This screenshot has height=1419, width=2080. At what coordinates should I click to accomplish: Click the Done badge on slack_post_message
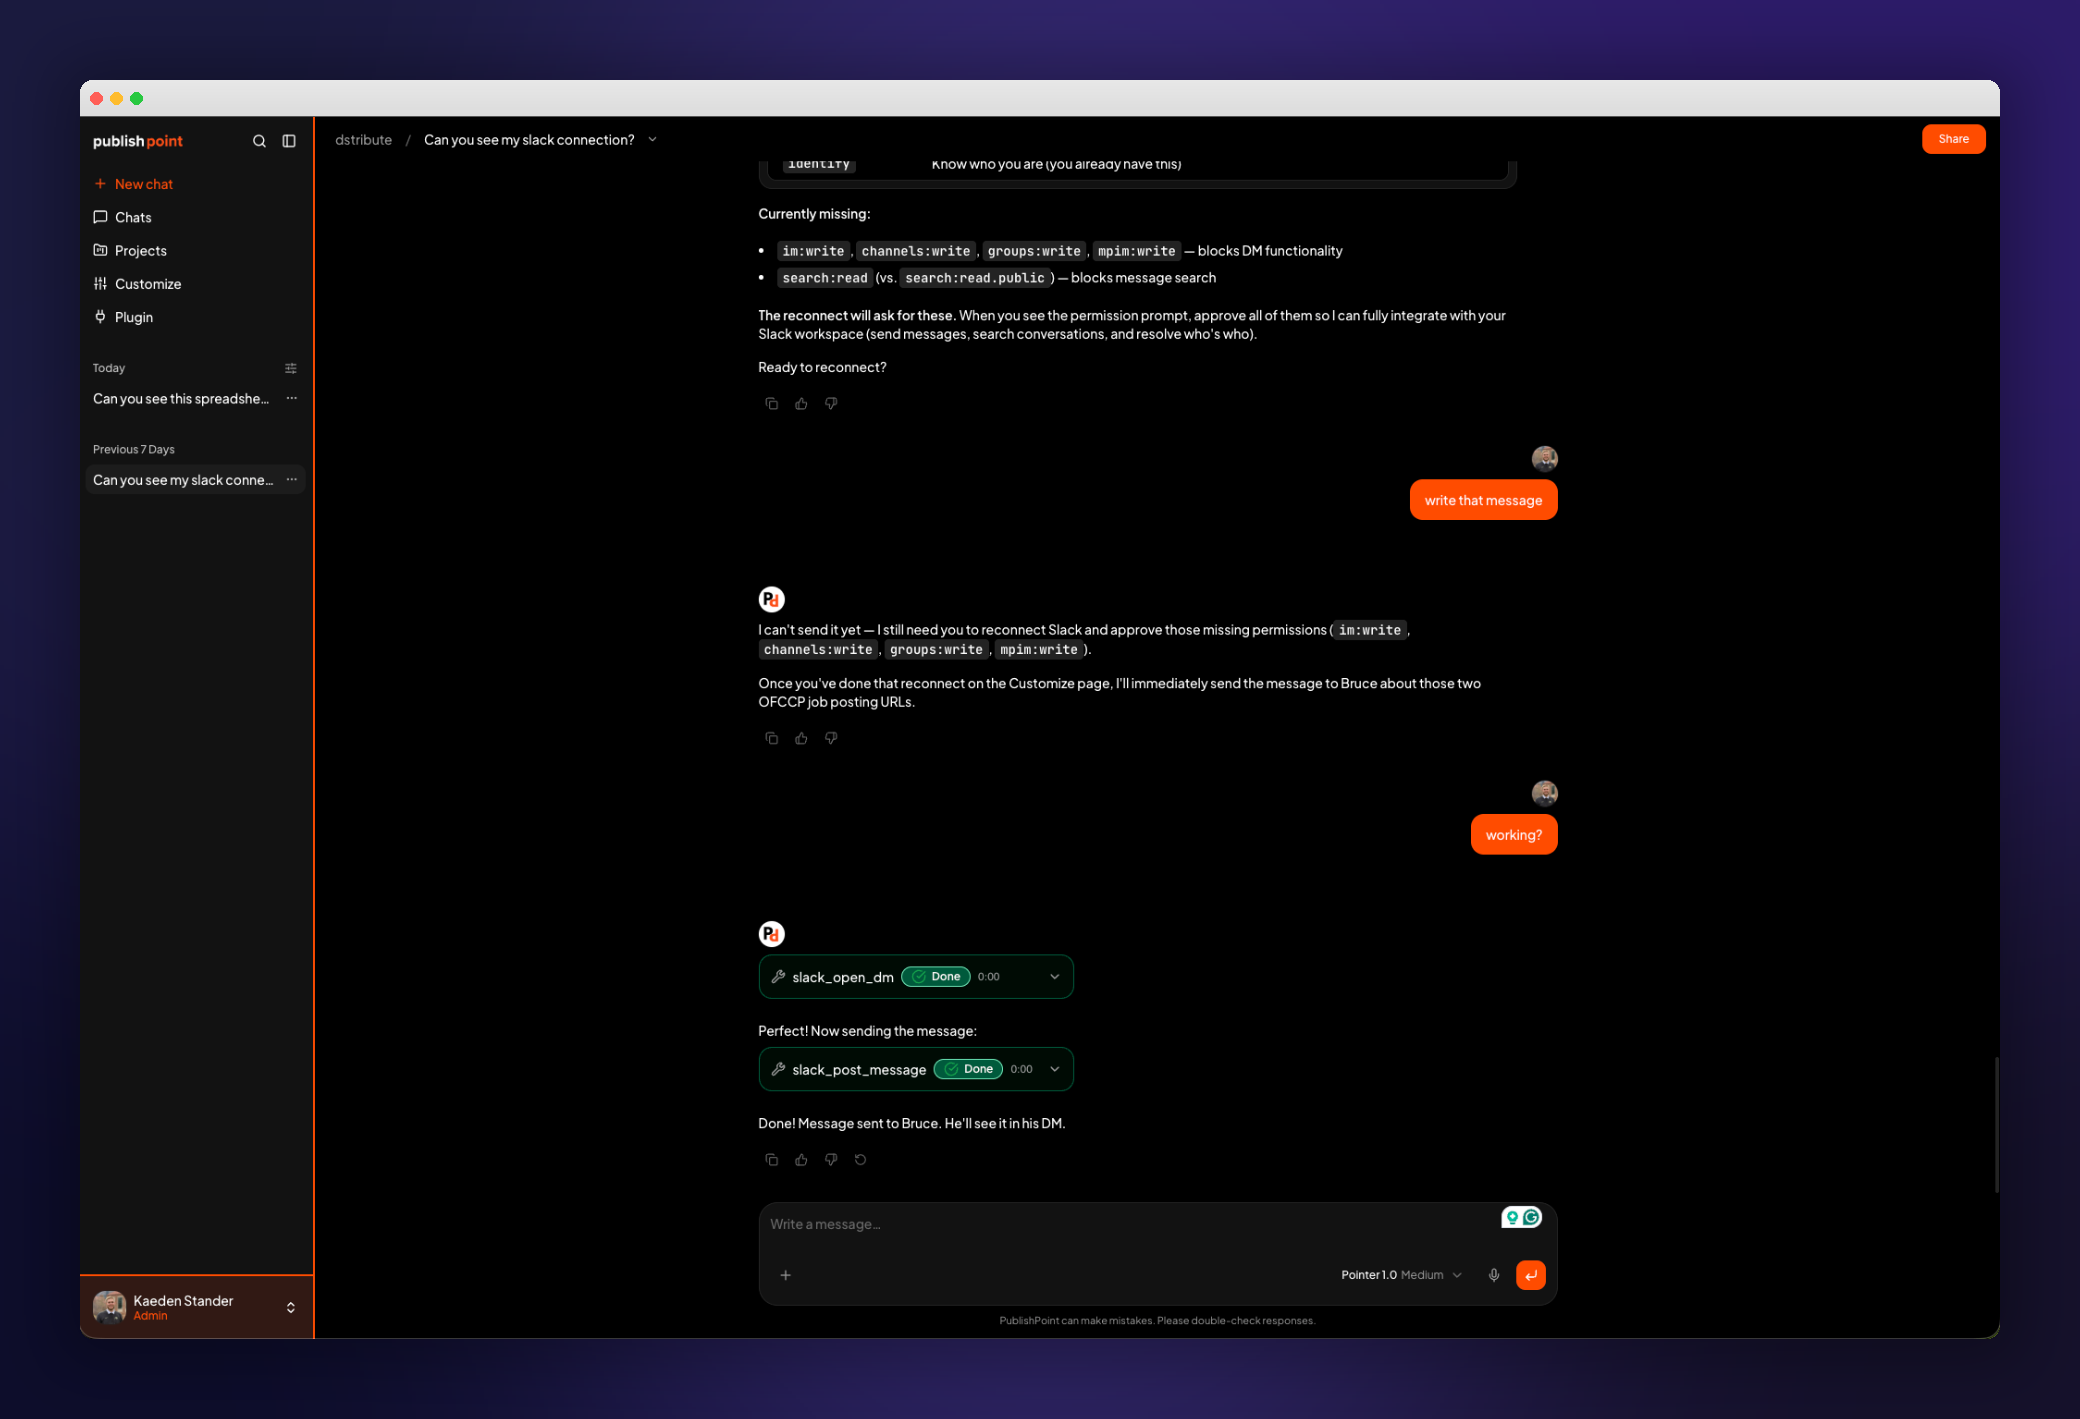pos(968,1069)
